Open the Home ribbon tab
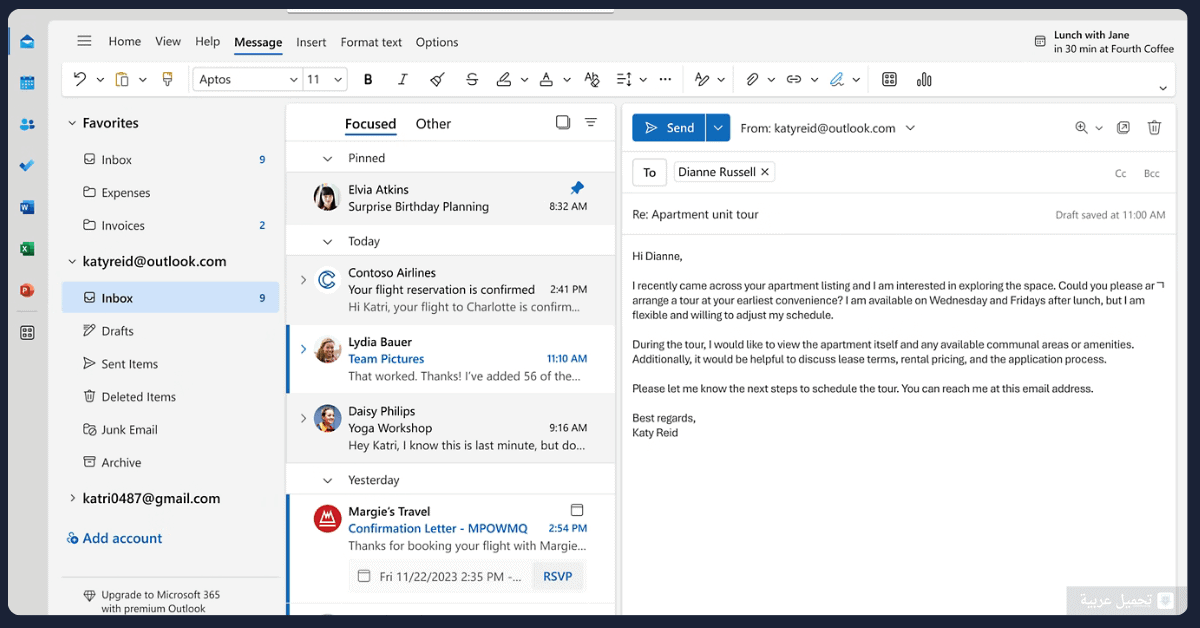 coord(125,42)
